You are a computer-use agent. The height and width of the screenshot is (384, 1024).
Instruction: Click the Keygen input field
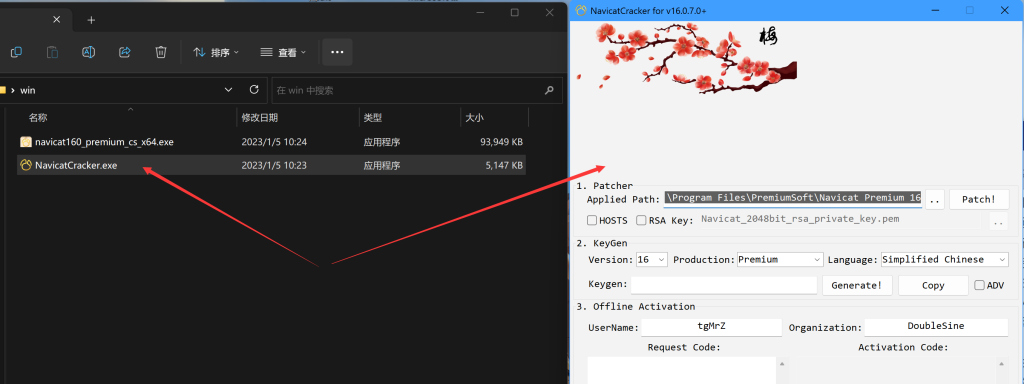pos(724,285)
